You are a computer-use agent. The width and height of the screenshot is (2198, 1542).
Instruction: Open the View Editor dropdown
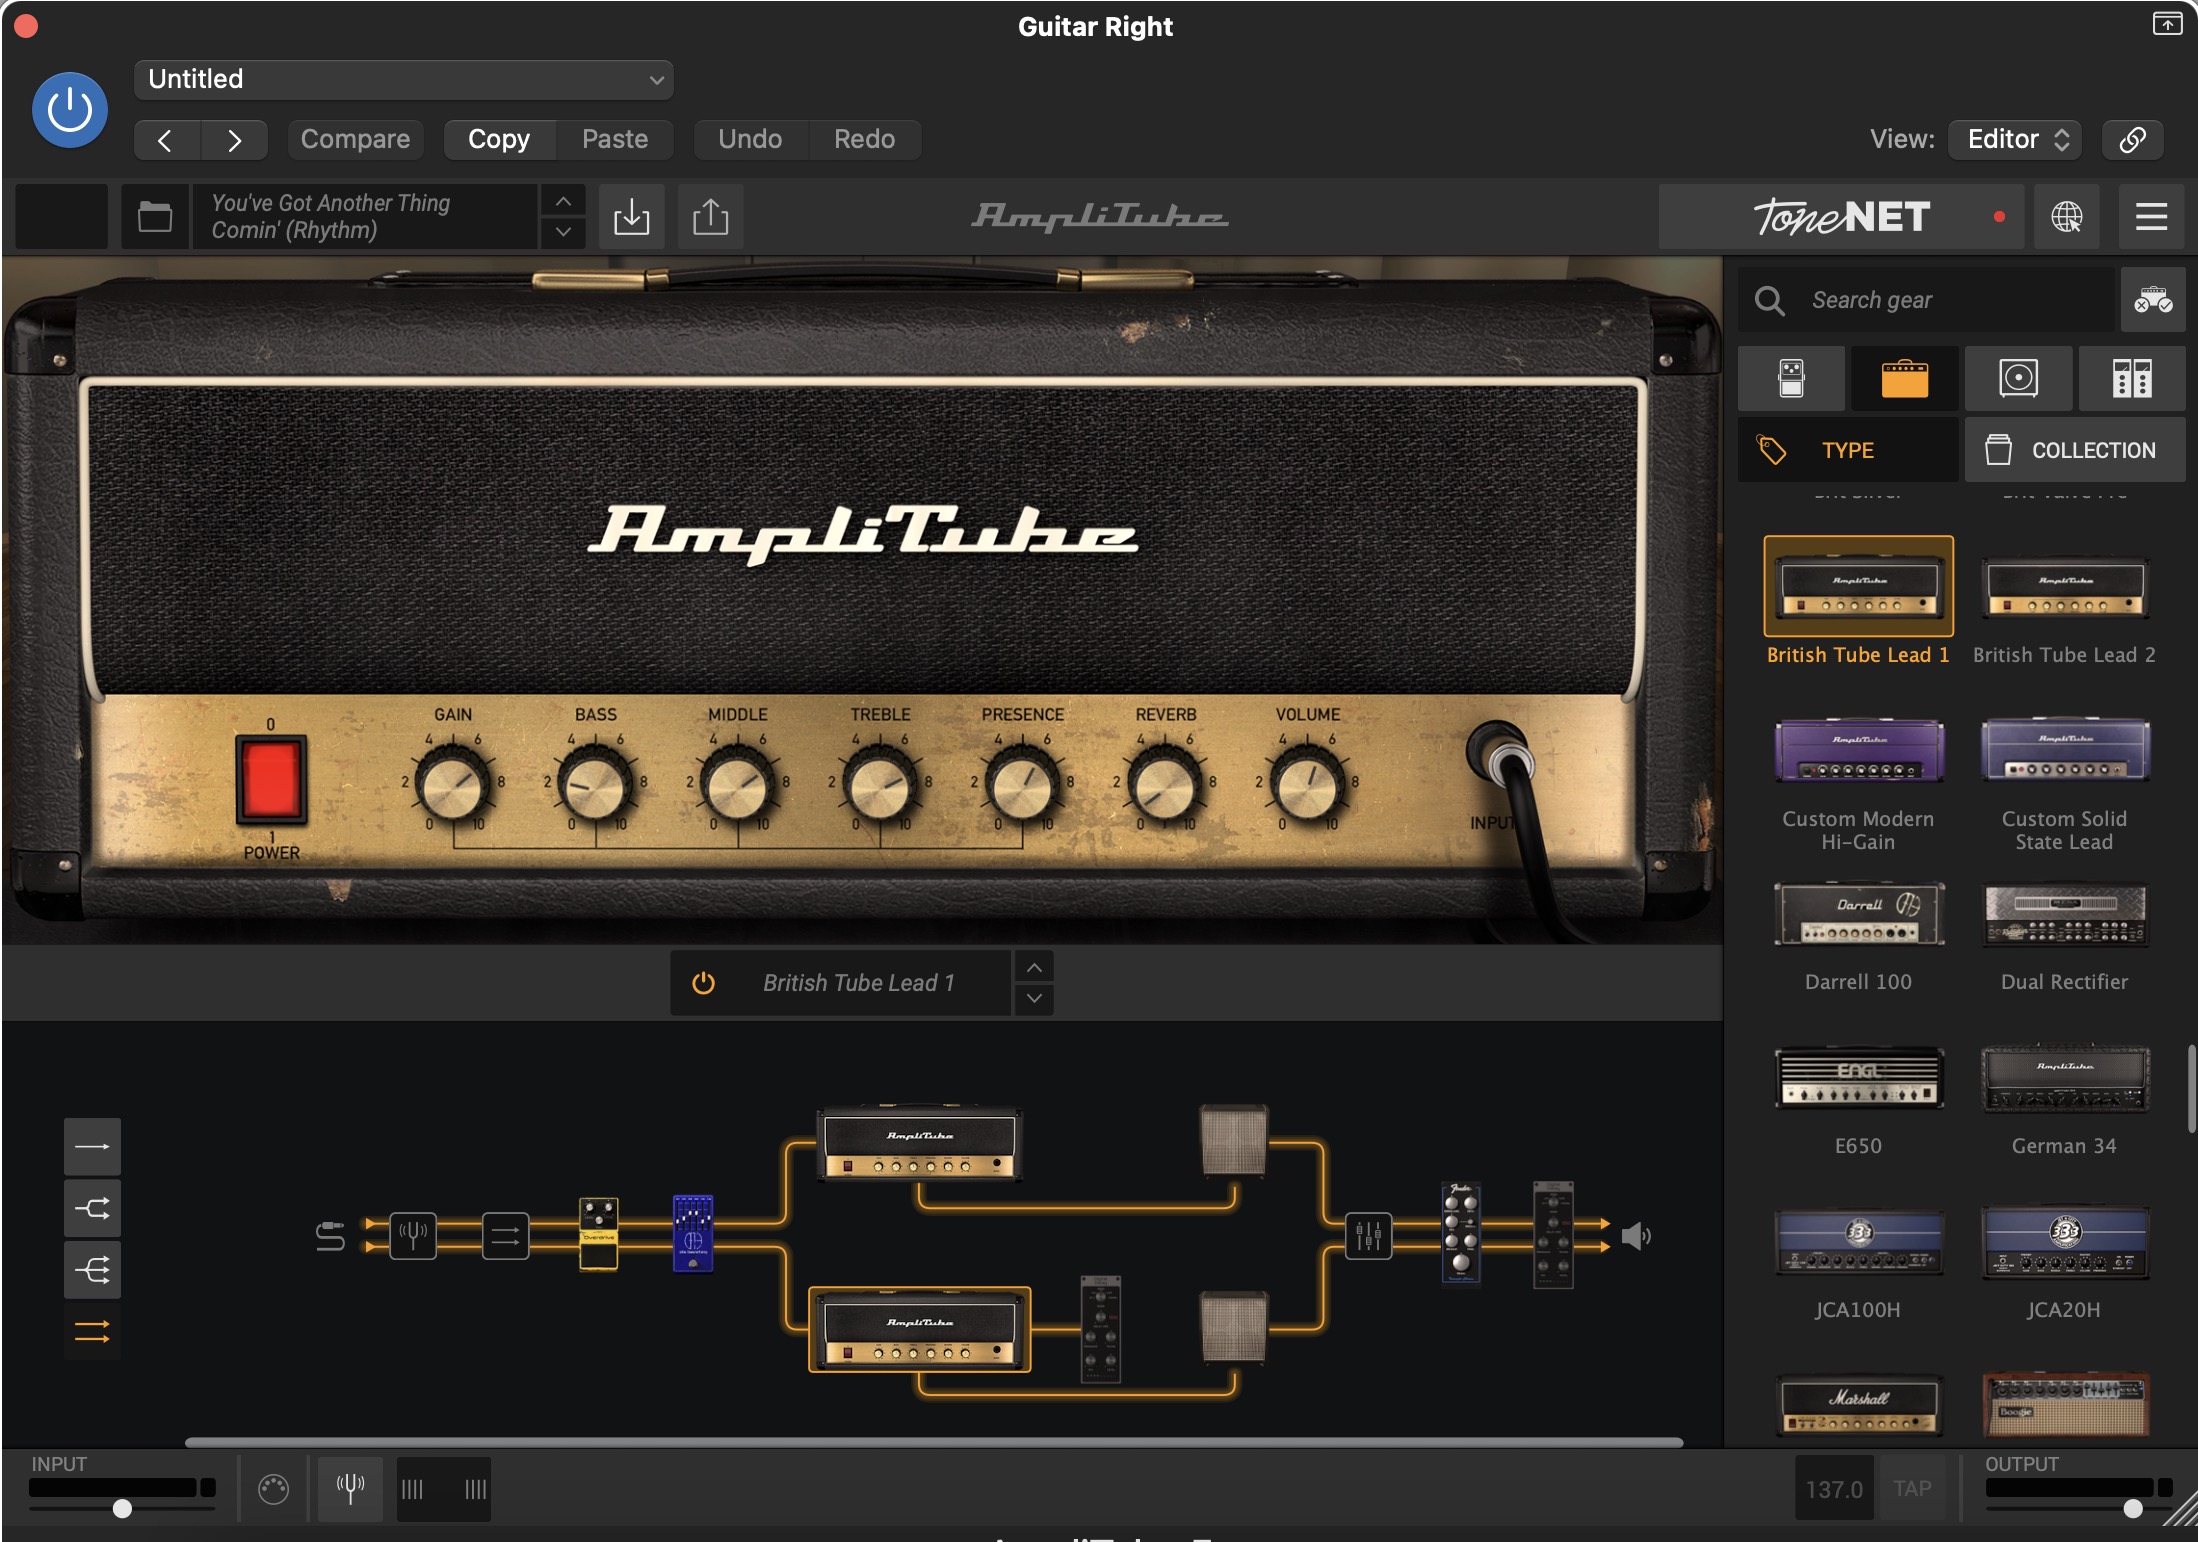pyautogui.click(x=2015, y=139)
